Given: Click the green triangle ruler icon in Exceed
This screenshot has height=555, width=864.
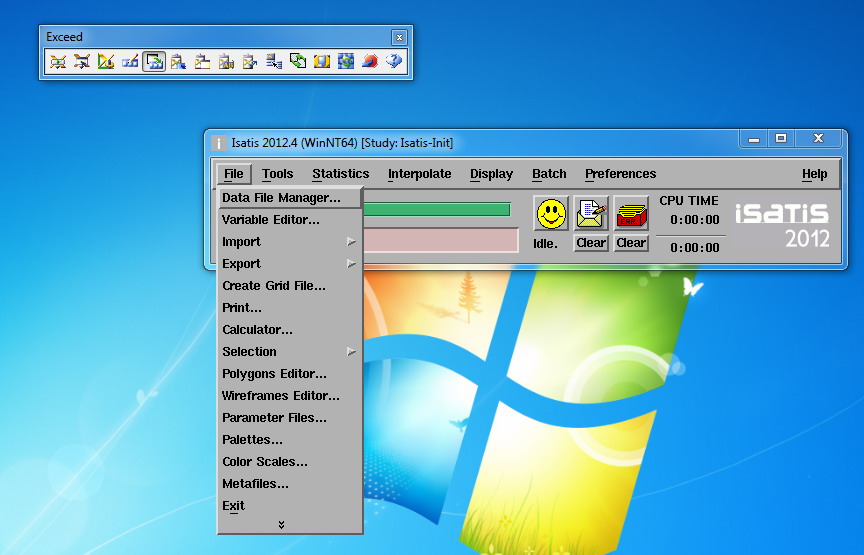Looking at the screenshot, I should (106, 61).
